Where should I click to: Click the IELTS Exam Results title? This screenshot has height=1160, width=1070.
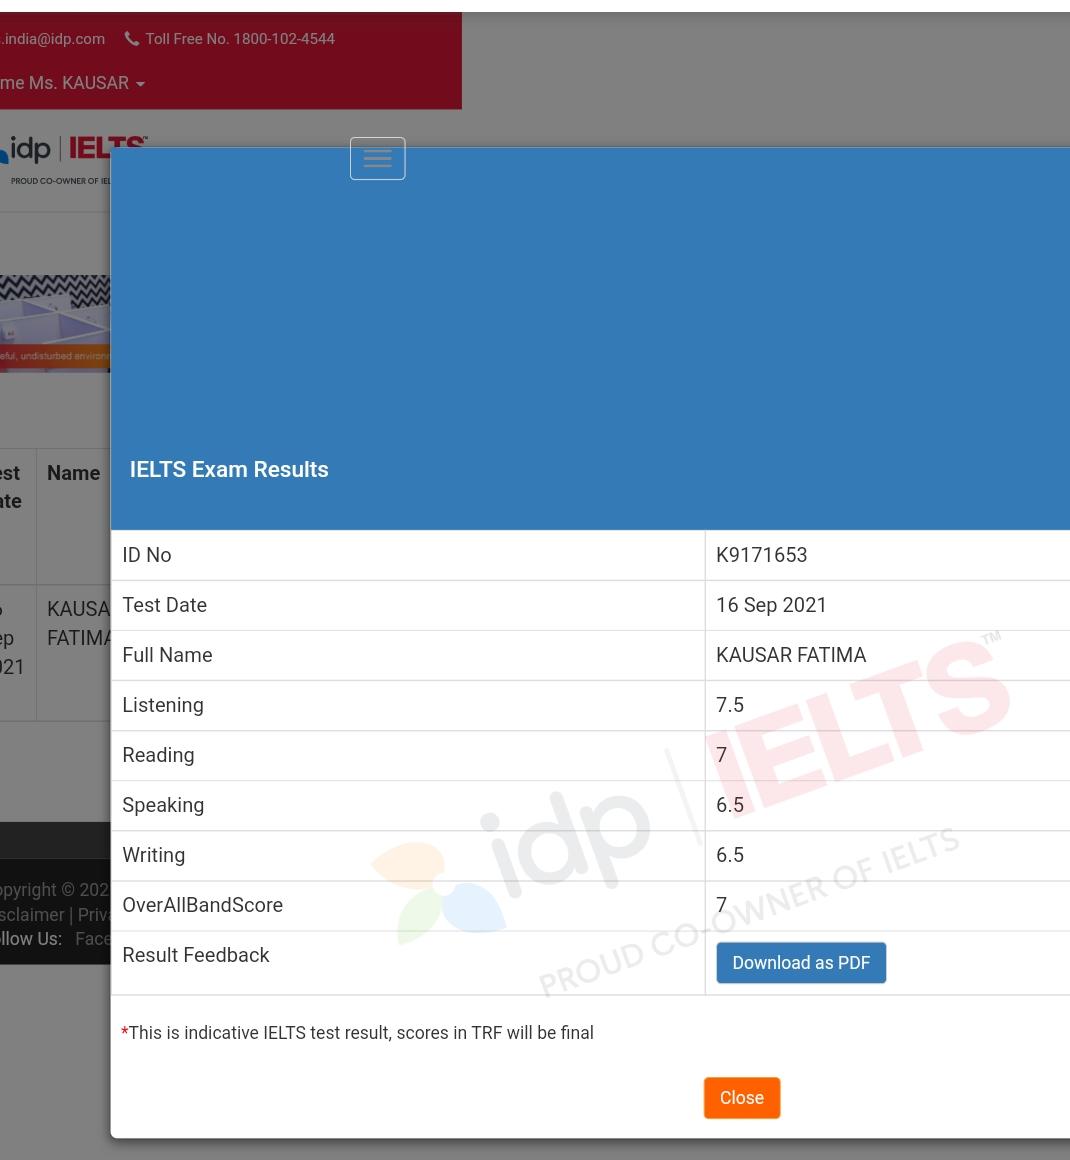[x=229, y=470]
